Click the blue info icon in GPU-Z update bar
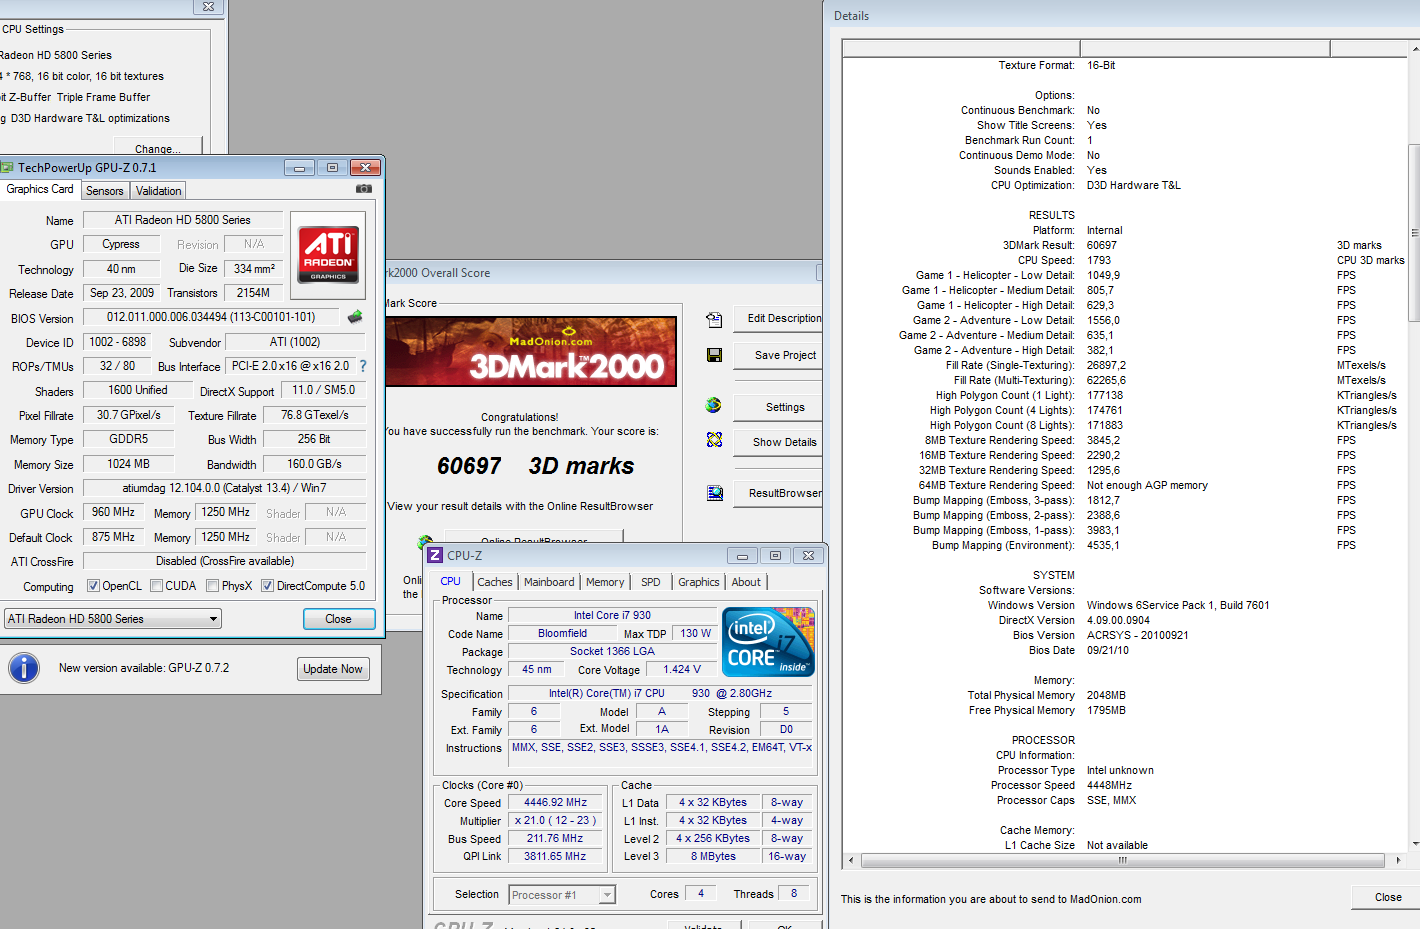Viewport: 1420px width, 929px height. coord(24,668)
